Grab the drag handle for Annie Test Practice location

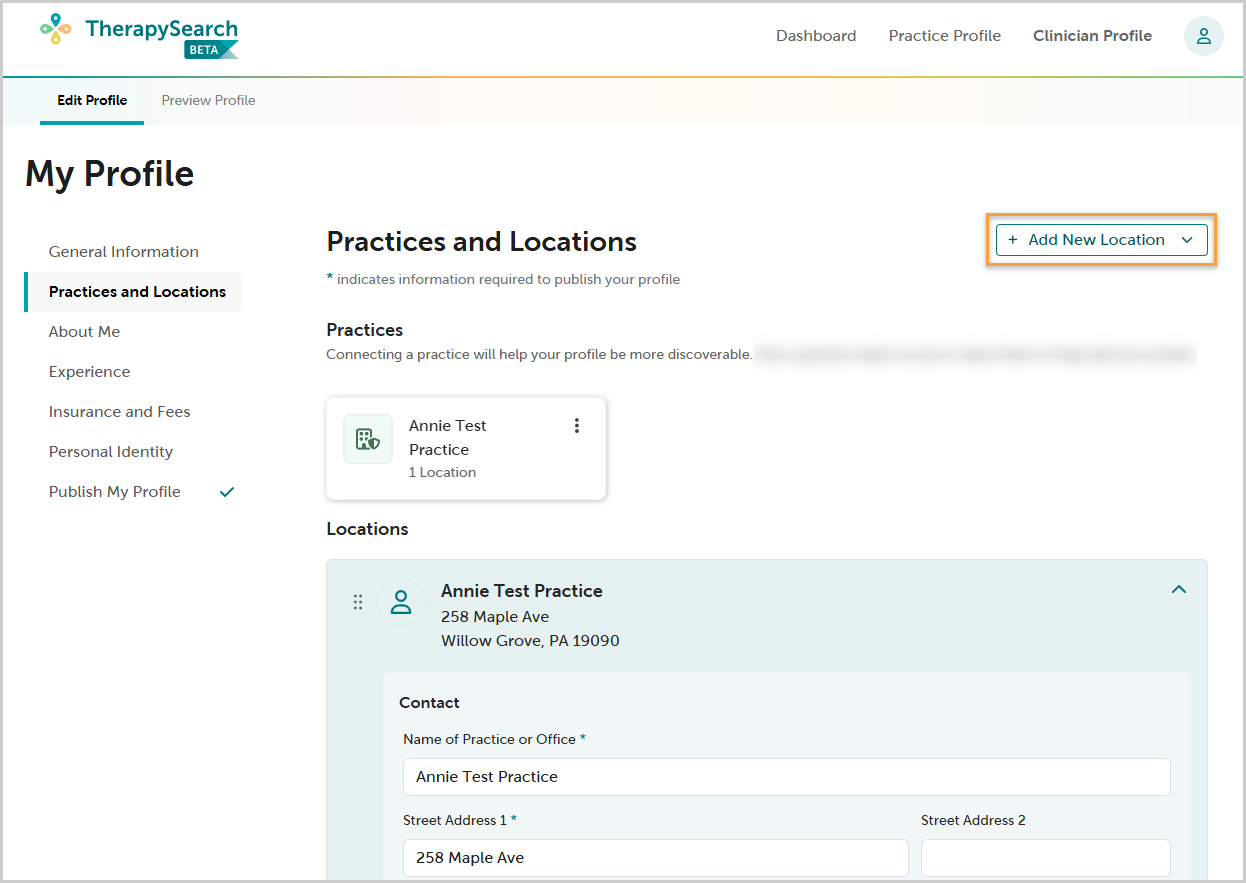(358, 602)
